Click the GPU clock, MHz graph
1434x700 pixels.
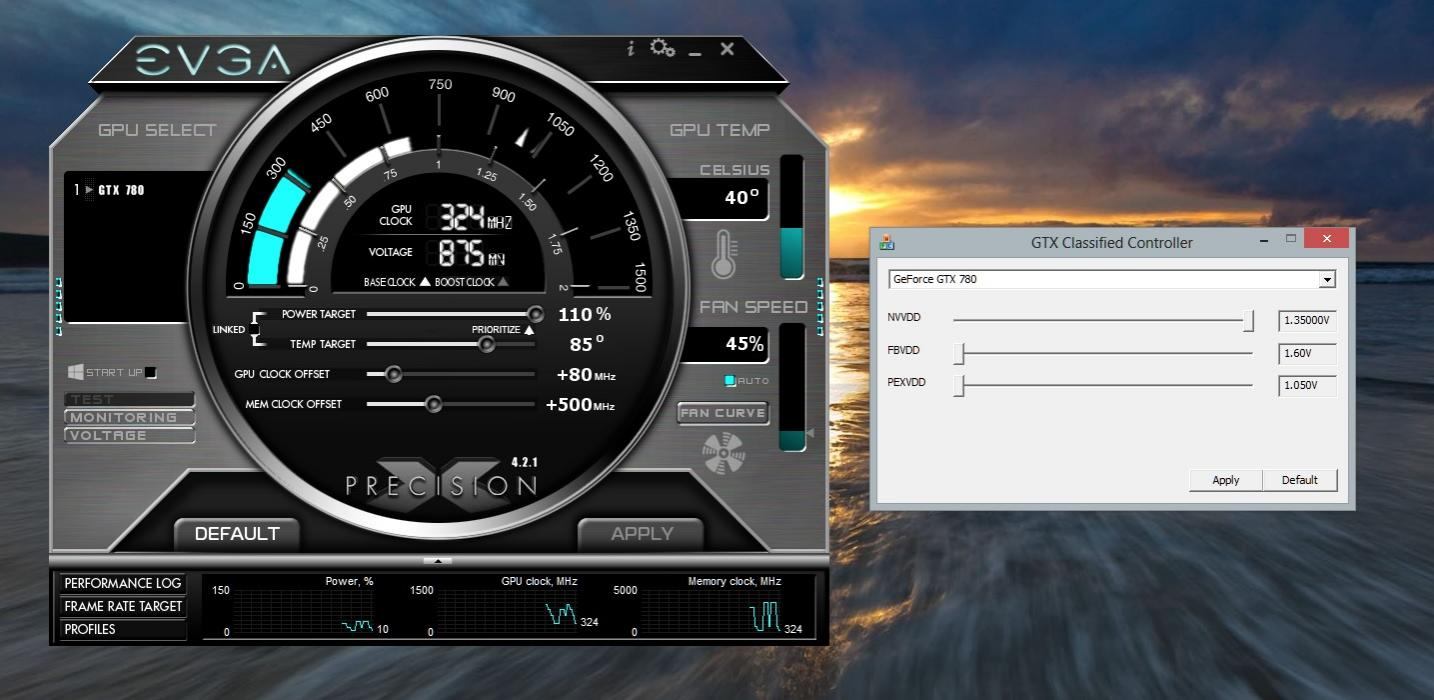508,612
